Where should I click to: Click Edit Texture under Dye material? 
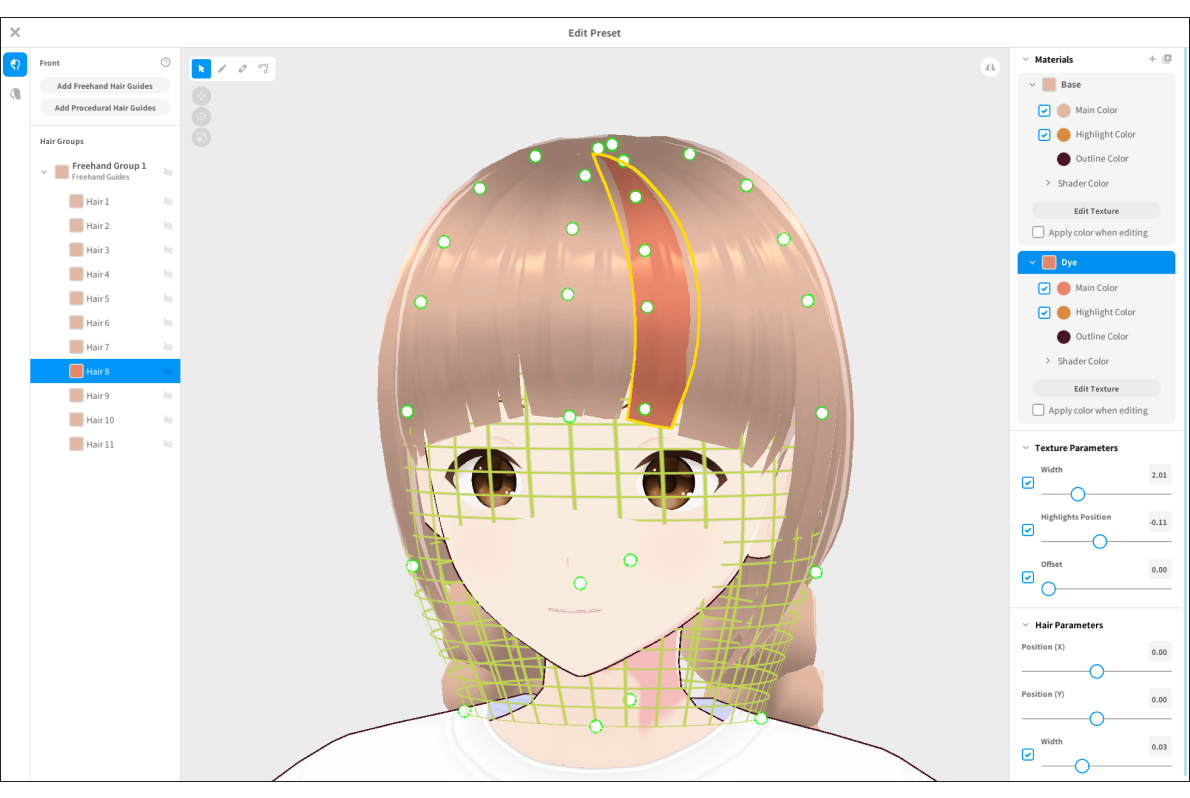coord(1096,389)
